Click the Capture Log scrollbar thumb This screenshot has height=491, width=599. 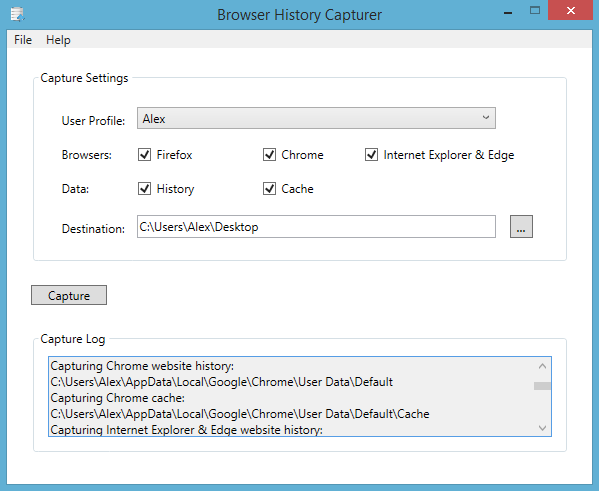point(542,386)
